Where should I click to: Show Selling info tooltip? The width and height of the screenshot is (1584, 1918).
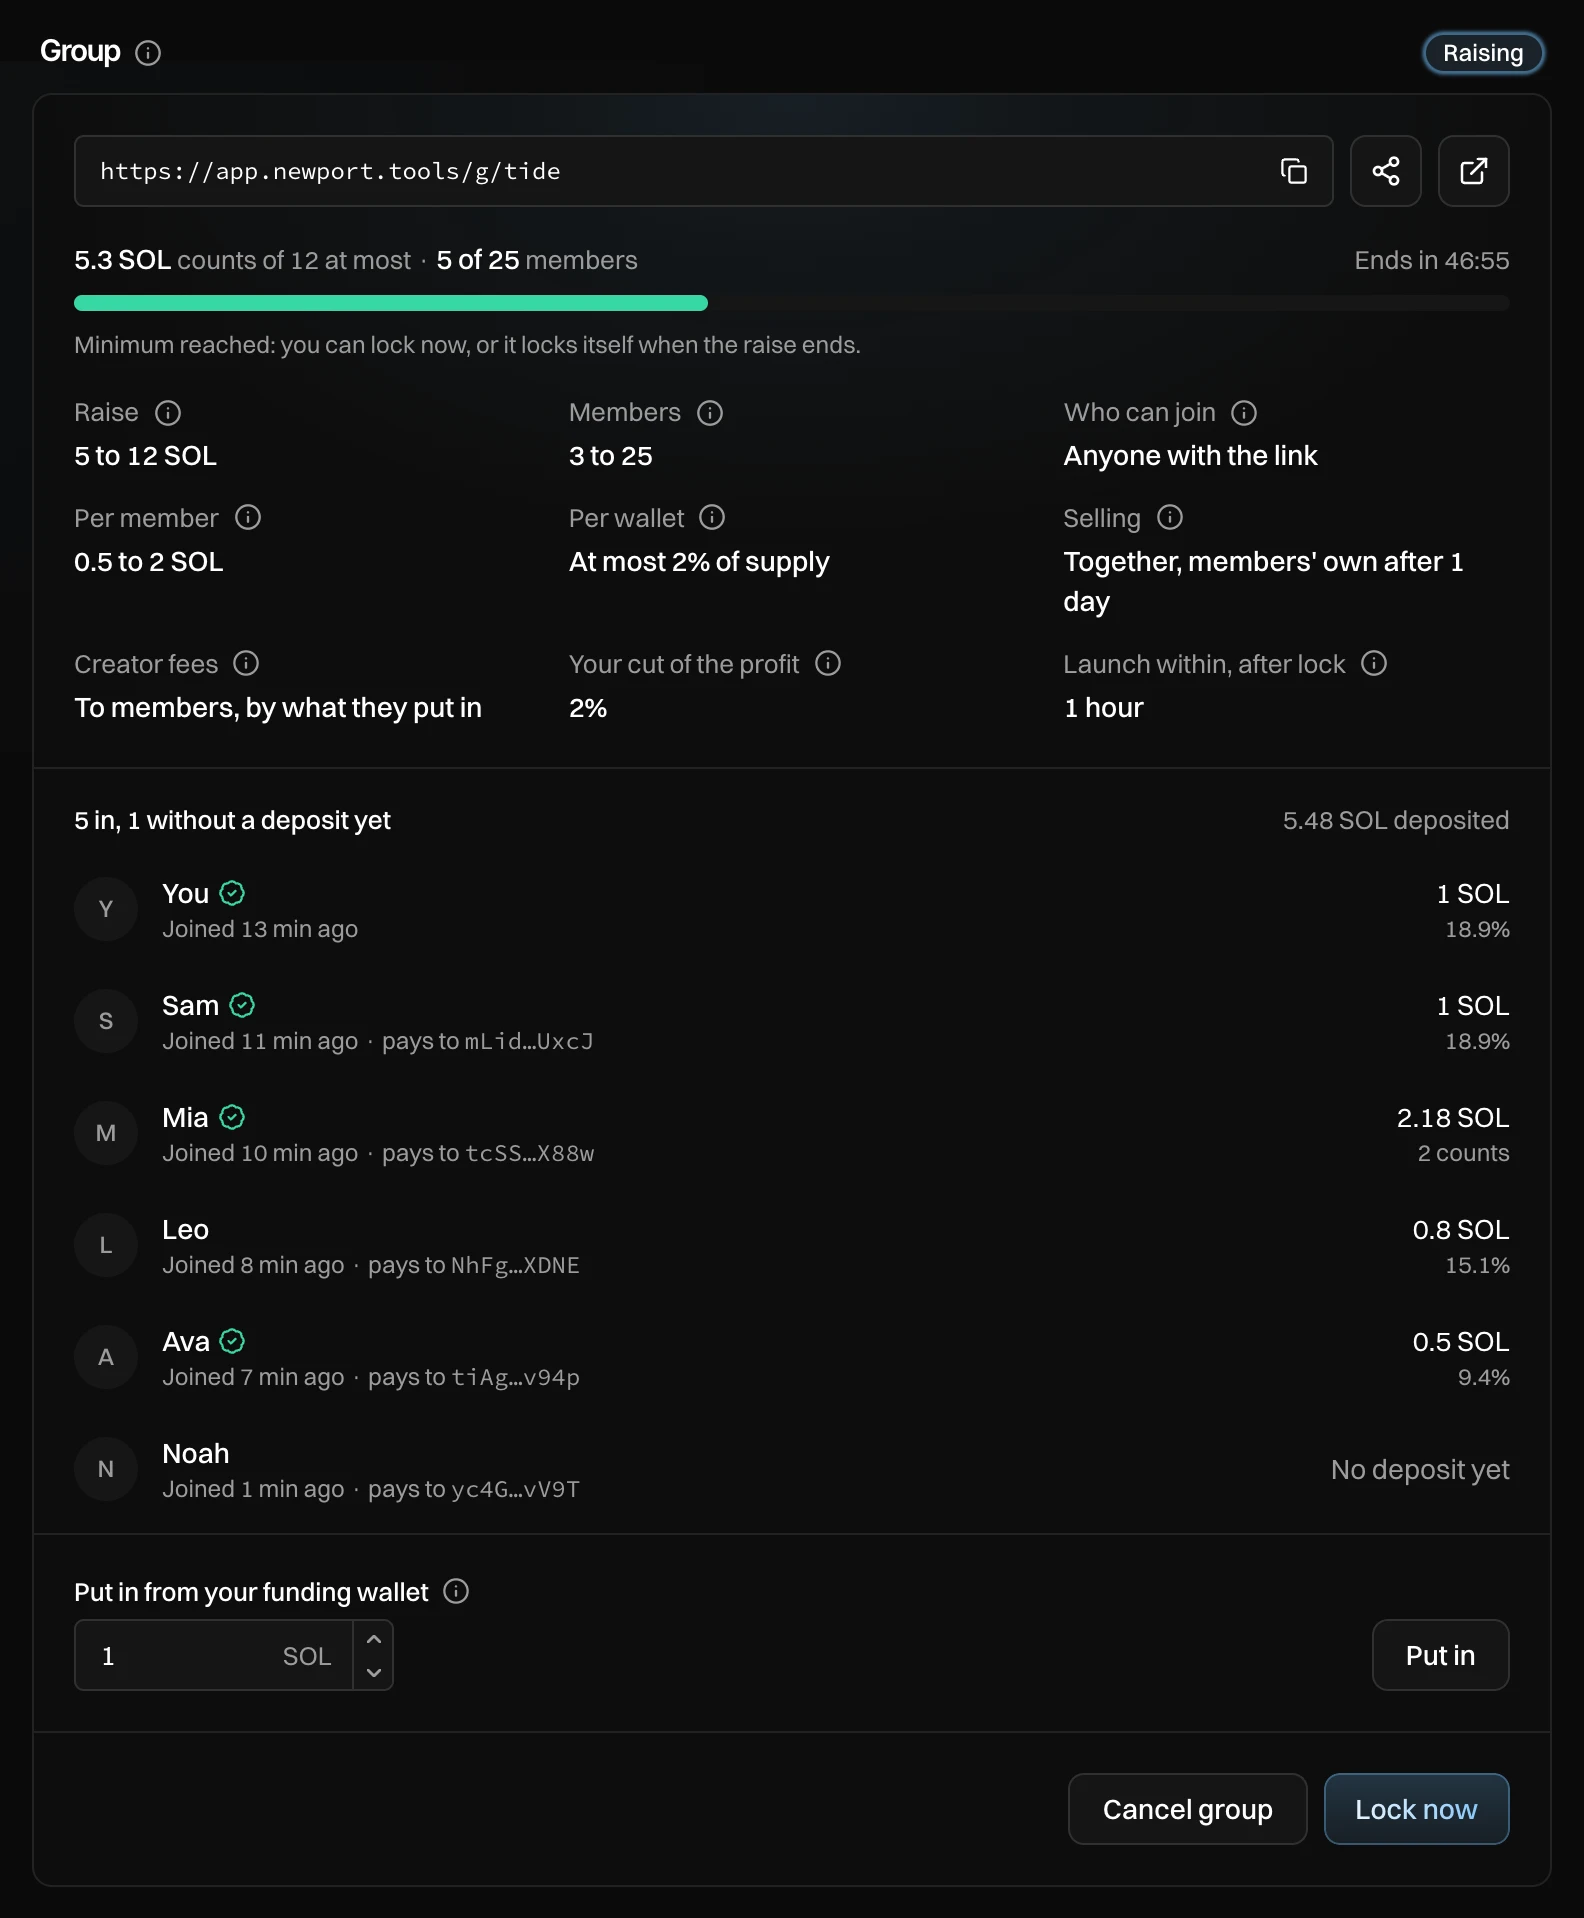click(x=1170, y=518)
